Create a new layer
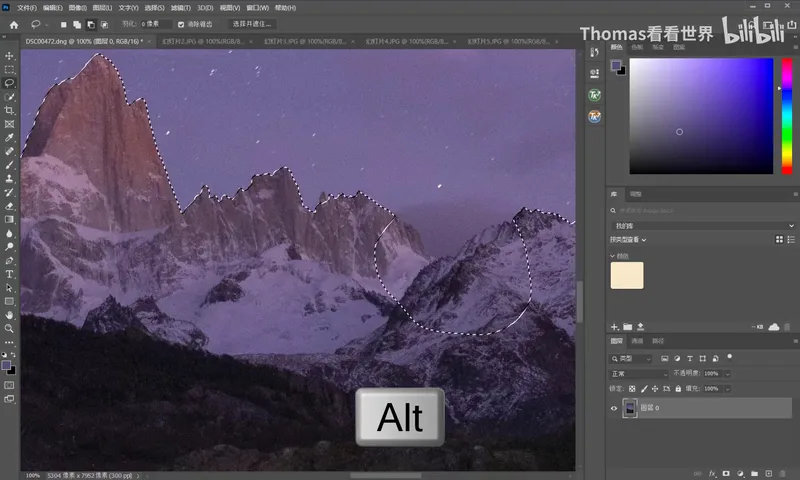This screenshot has width=800, height=480. pos(768,474)
